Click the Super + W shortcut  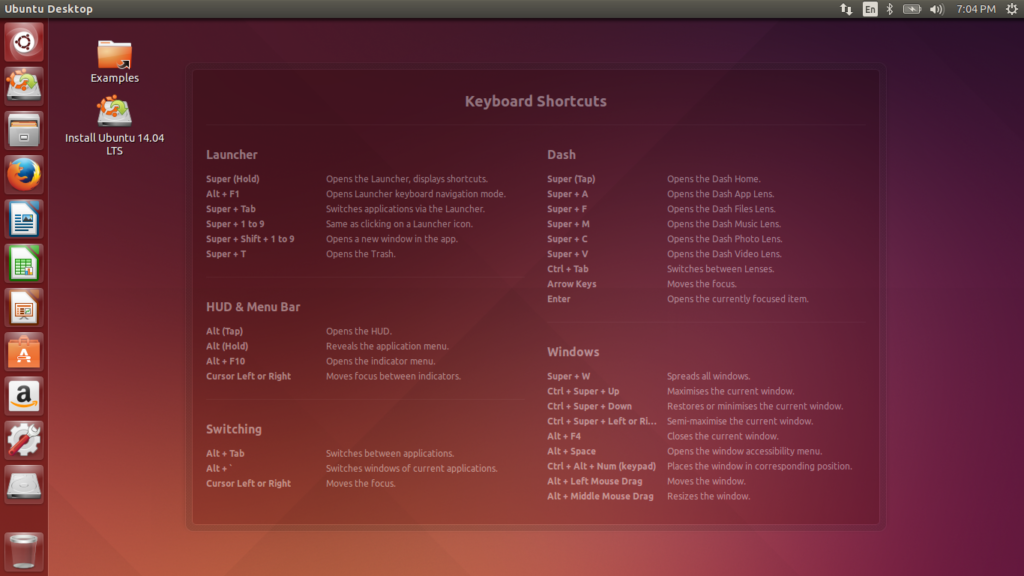point(569,376)
